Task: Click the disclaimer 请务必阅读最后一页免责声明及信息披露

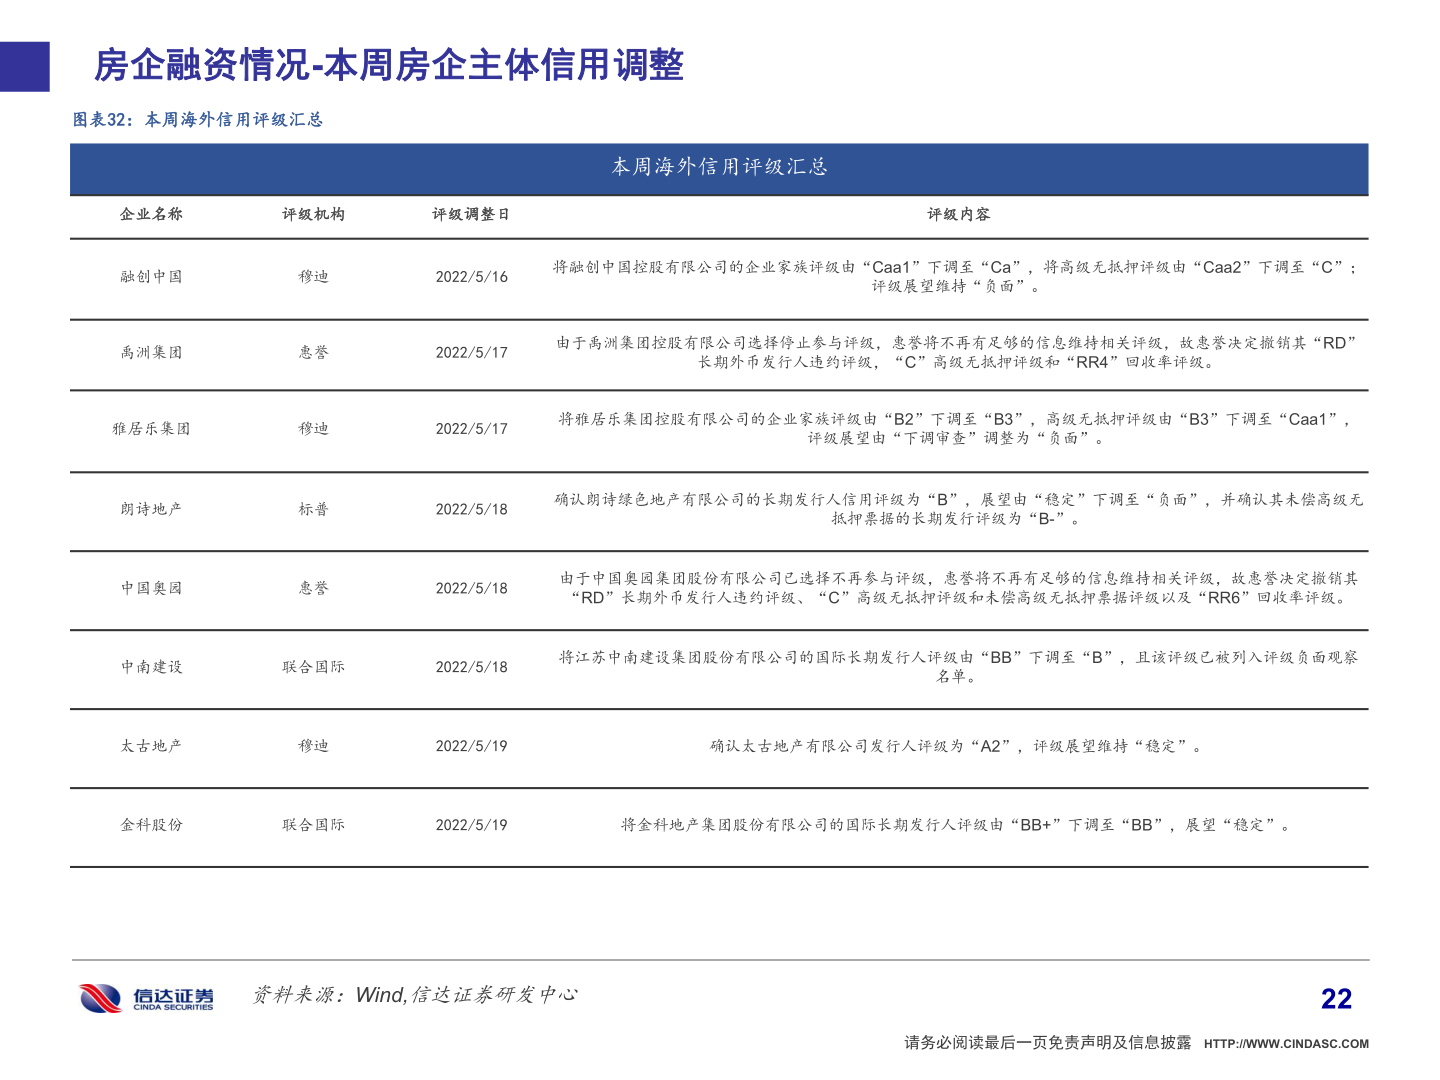Action: pos(1047,1043)
